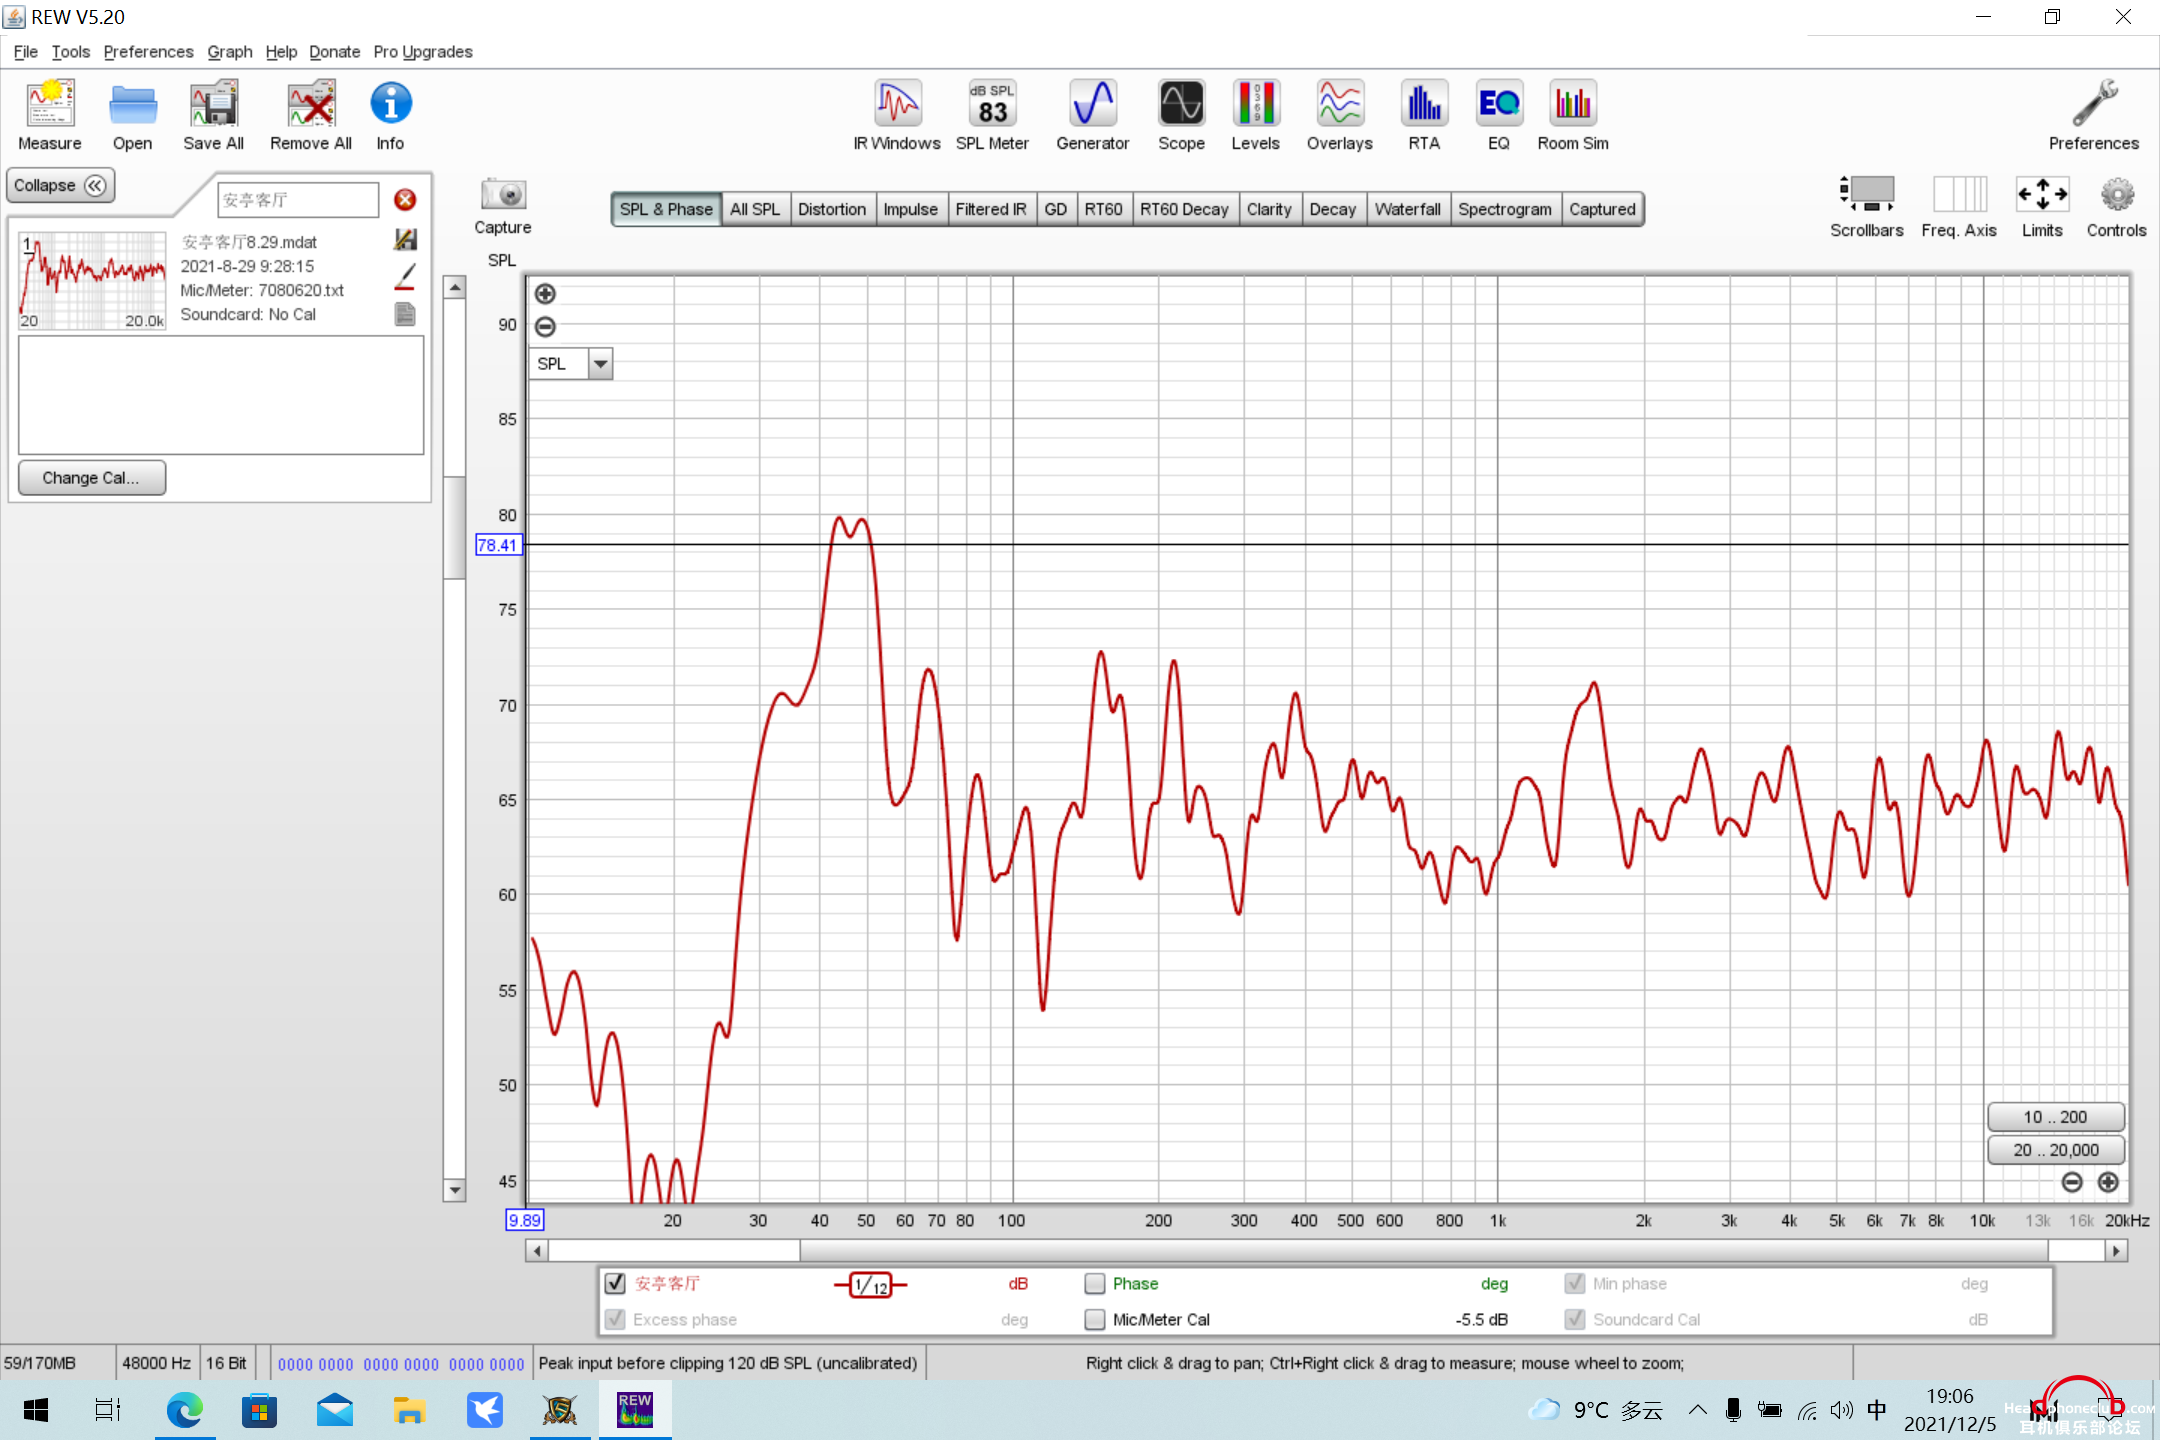2160x1440 pixels.
Task: Select the Impulse tab
Action: tap(910, 209)
